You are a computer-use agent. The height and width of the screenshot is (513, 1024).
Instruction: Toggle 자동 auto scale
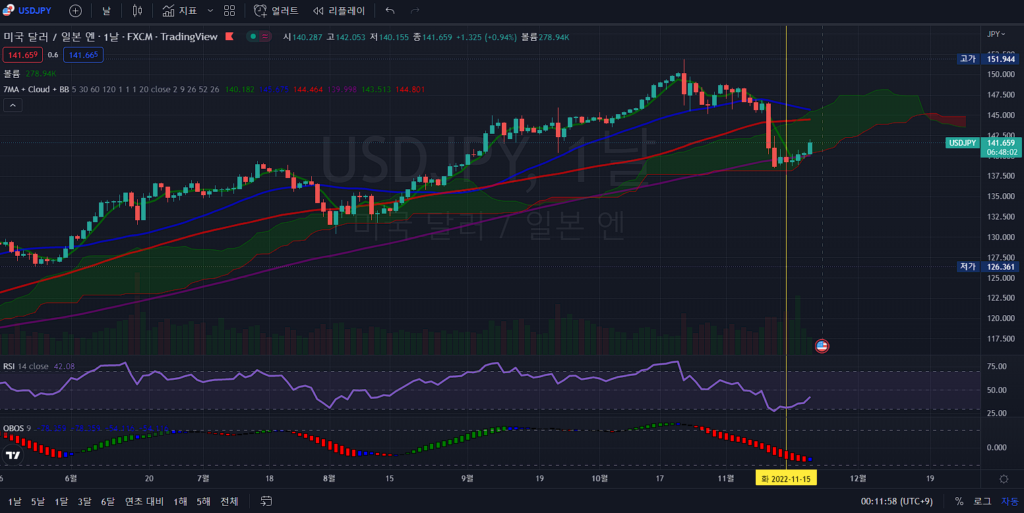point(1008,501)
